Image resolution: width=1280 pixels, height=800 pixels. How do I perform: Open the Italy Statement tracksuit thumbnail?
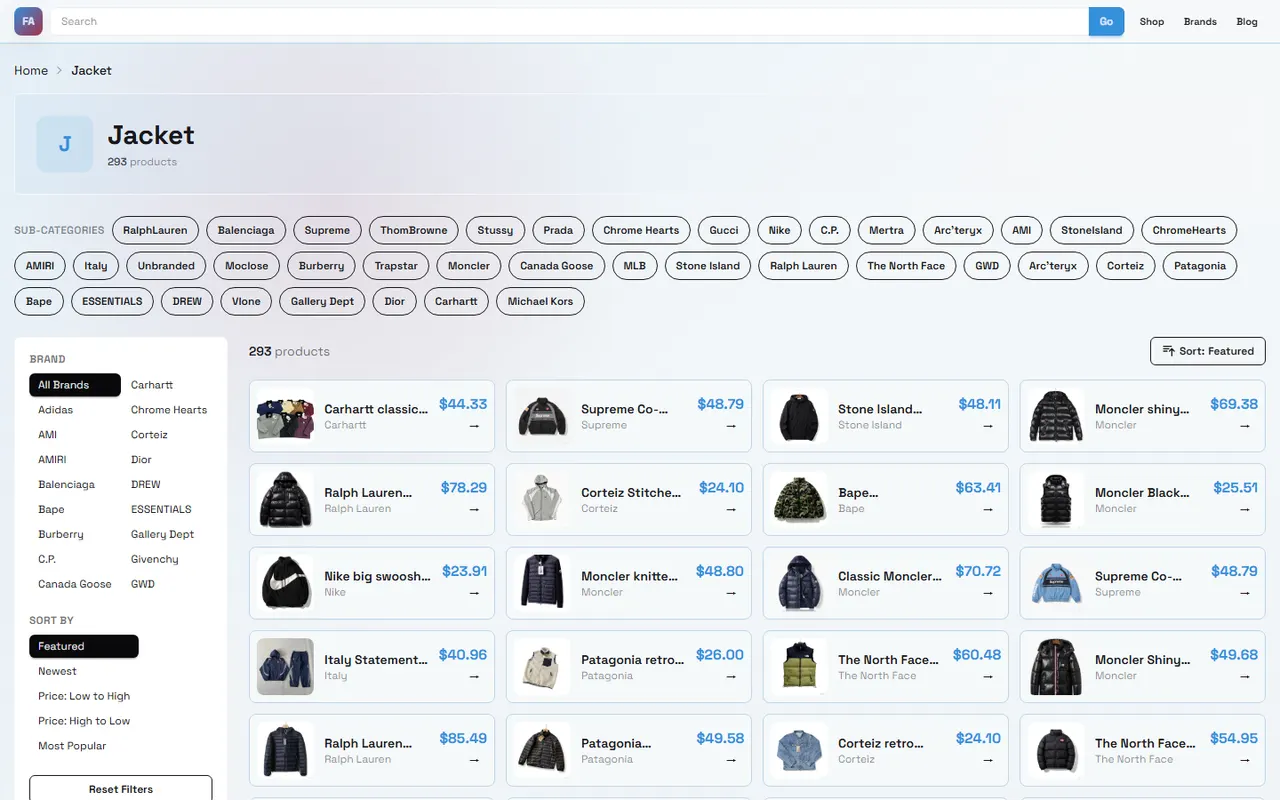(x=285, y=667)
